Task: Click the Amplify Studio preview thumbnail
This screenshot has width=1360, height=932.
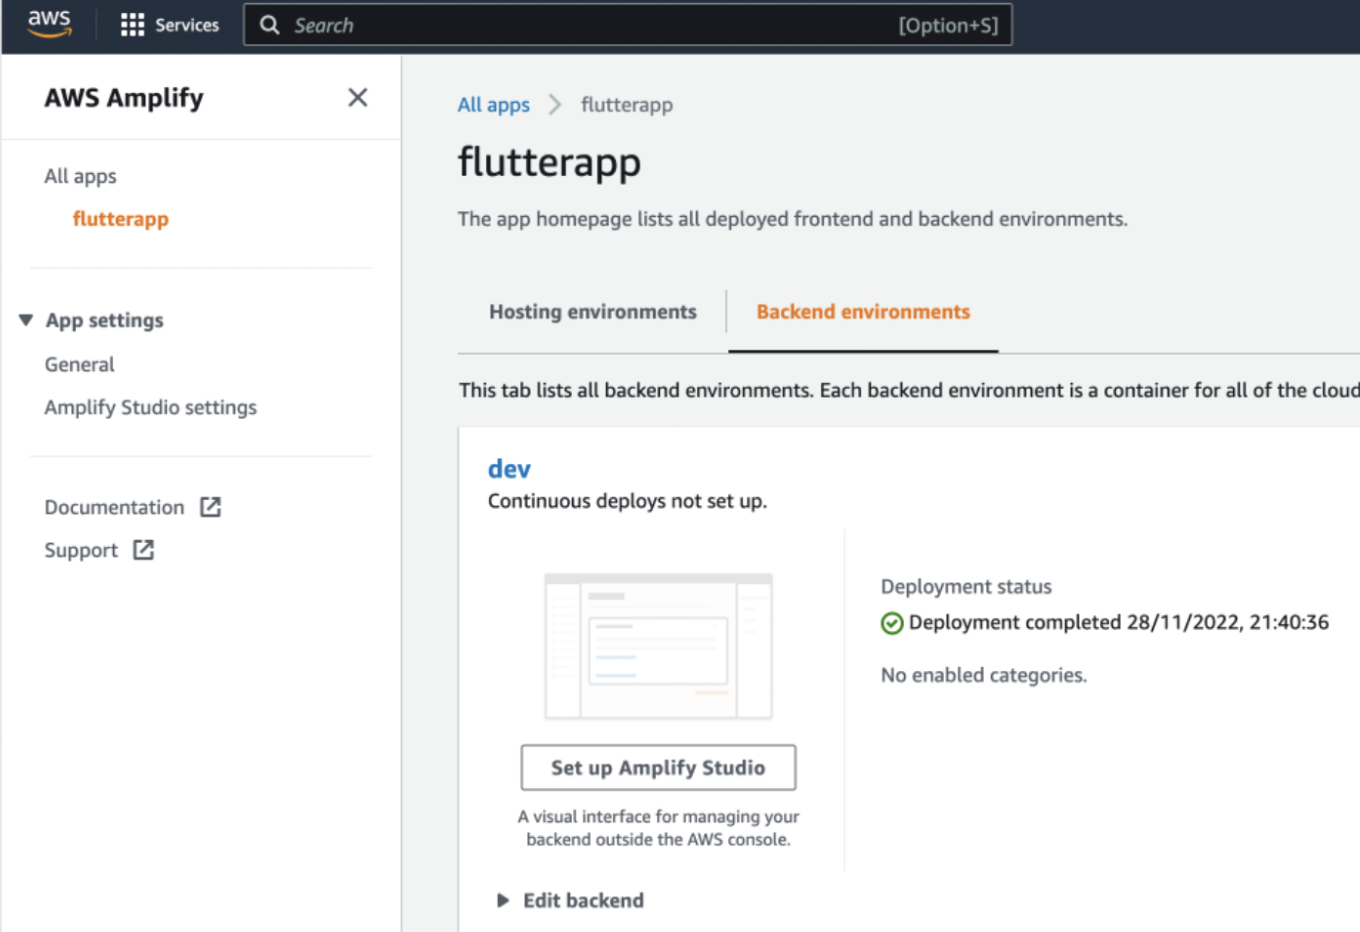Action: pos(658,646)
